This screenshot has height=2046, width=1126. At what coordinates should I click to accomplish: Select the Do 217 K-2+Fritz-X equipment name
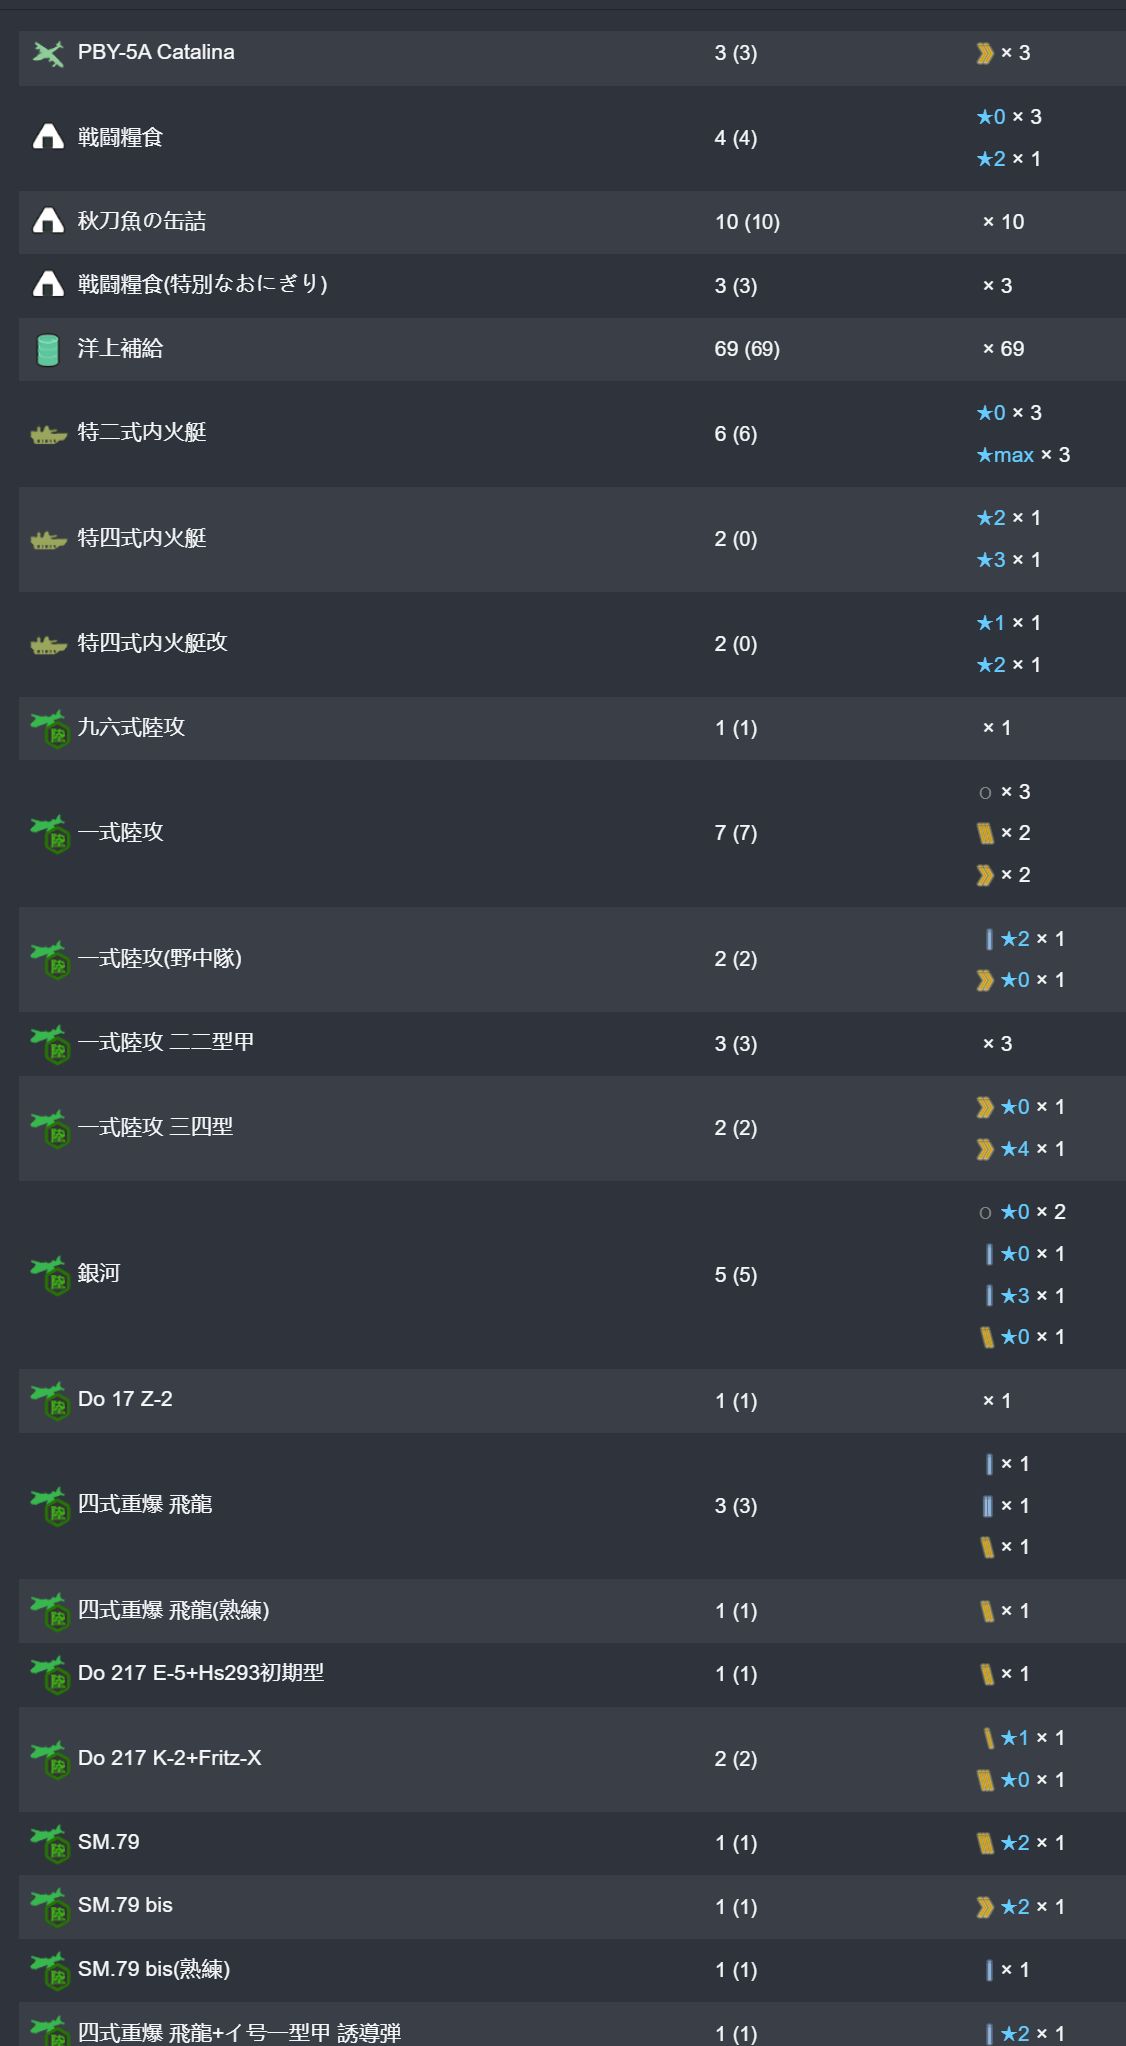pos(169,1758)
